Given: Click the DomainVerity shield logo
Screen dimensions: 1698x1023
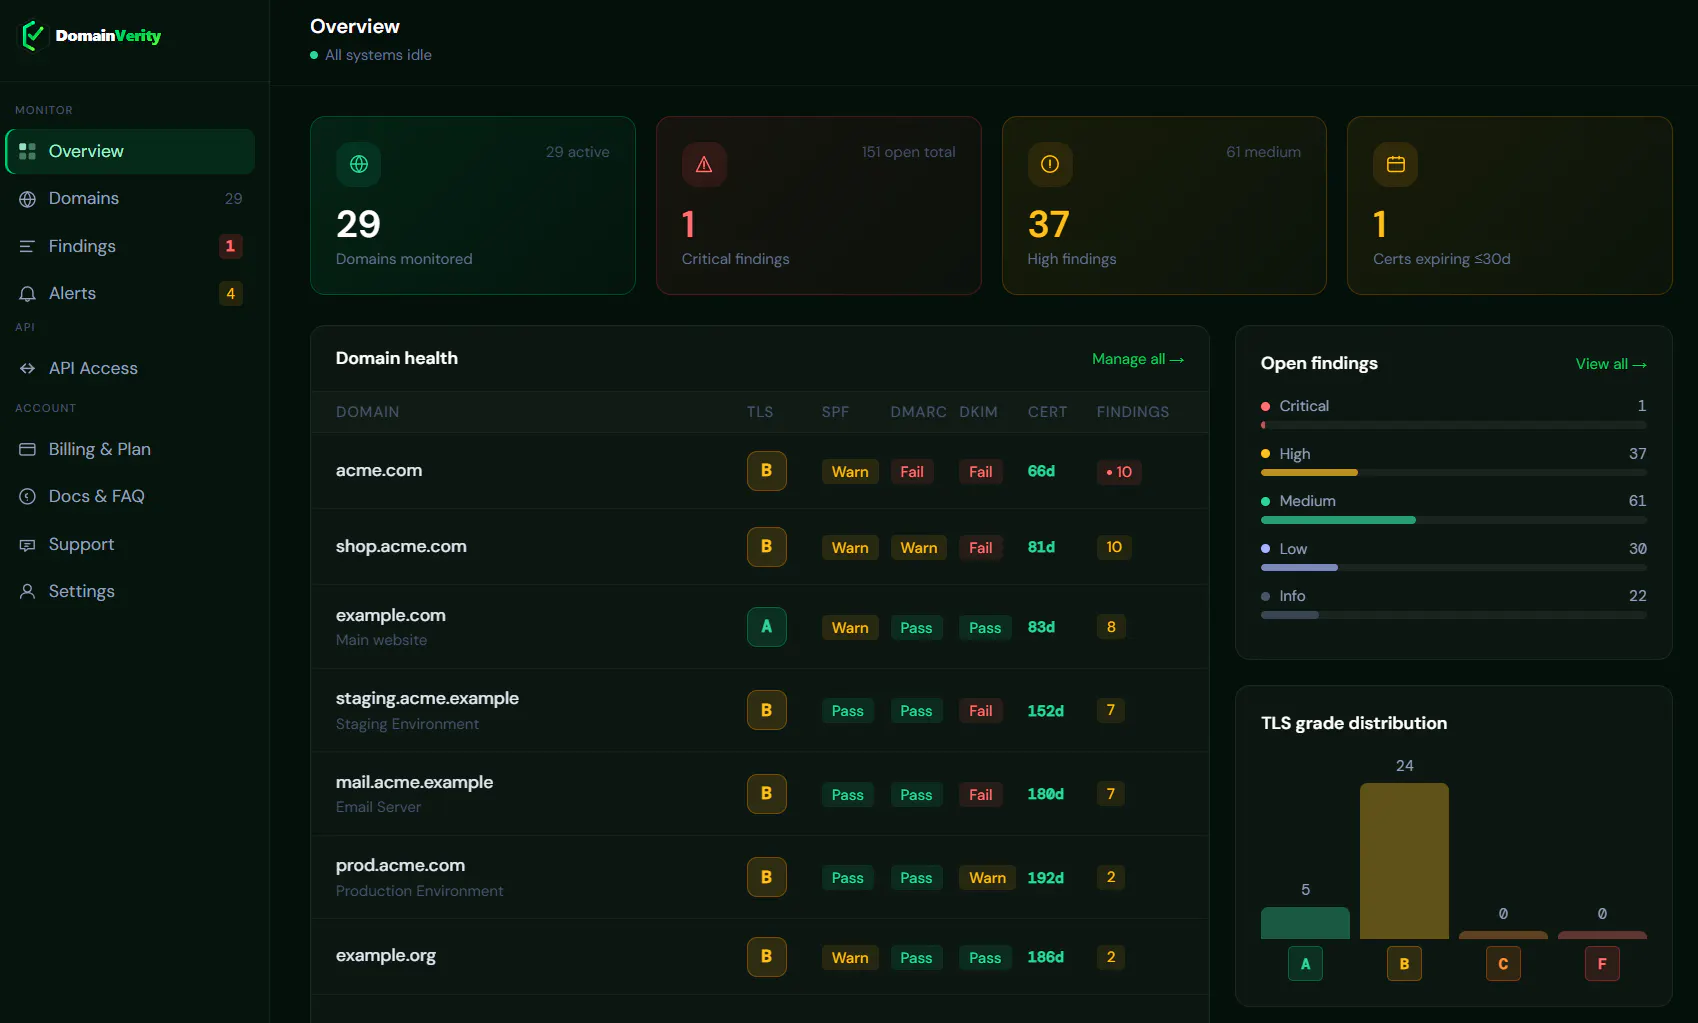Looking at the screenshot, I should [33, 36].
